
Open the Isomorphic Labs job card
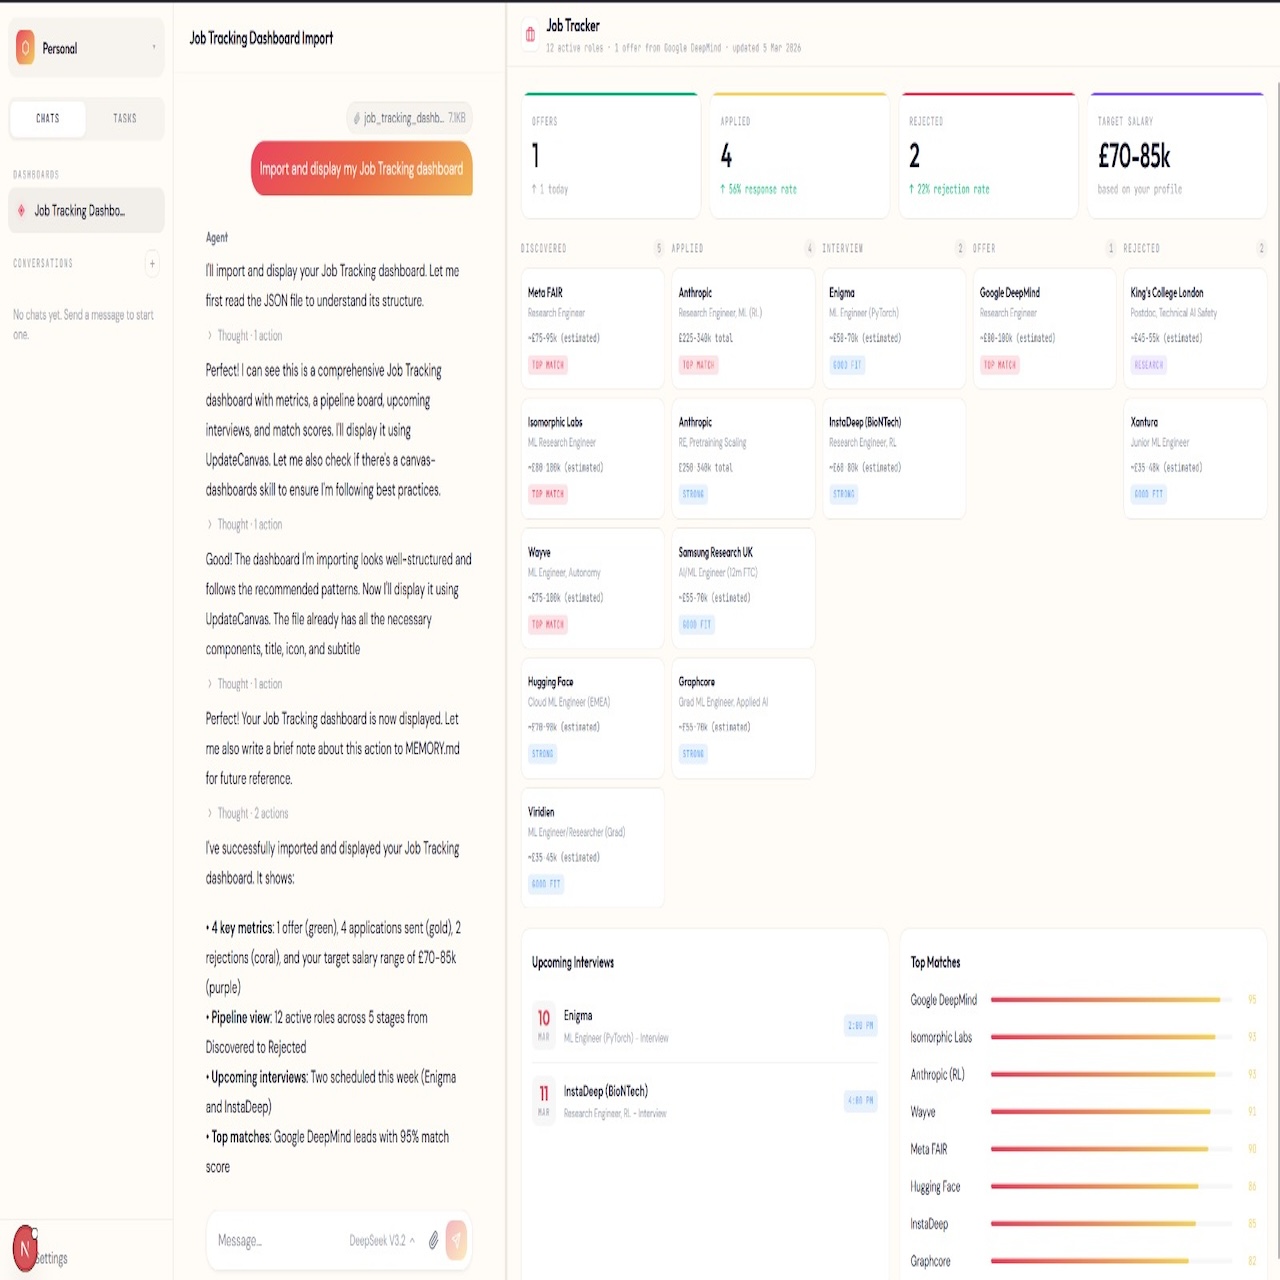click(592, 458)
